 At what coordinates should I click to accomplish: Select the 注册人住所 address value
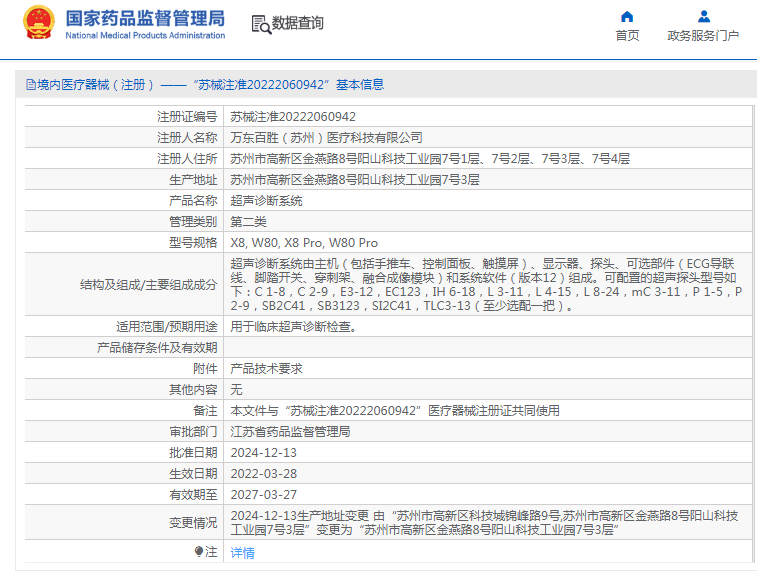430,159
